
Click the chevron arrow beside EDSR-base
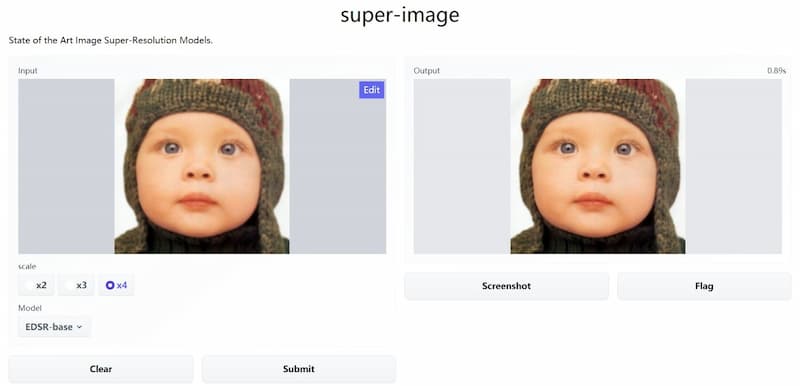(x=79, y=327)
